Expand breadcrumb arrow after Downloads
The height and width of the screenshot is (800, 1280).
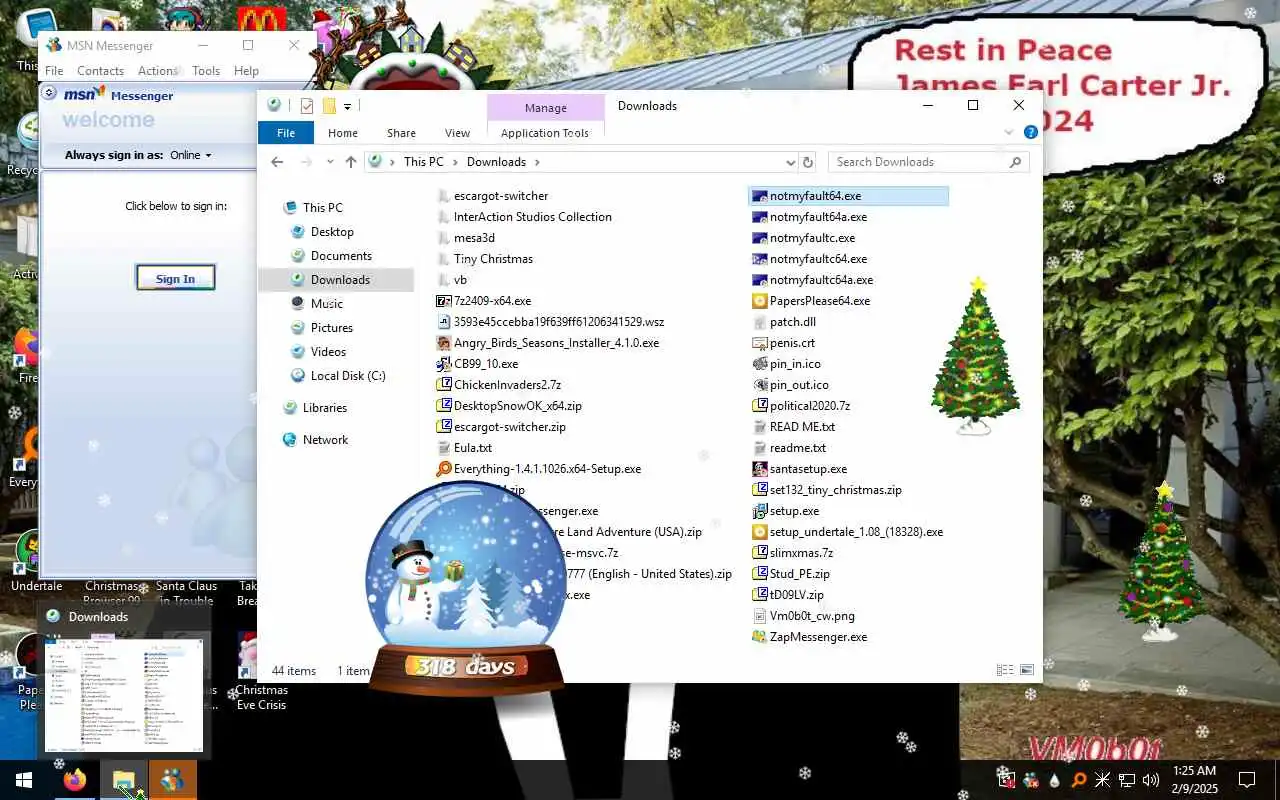pos(537,162)
